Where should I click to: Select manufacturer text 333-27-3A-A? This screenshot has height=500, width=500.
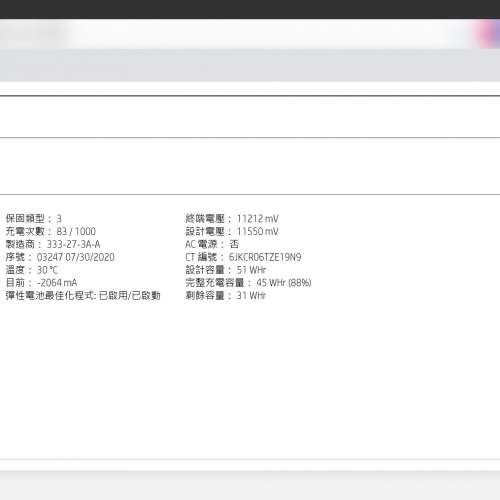tap(73, 244)
